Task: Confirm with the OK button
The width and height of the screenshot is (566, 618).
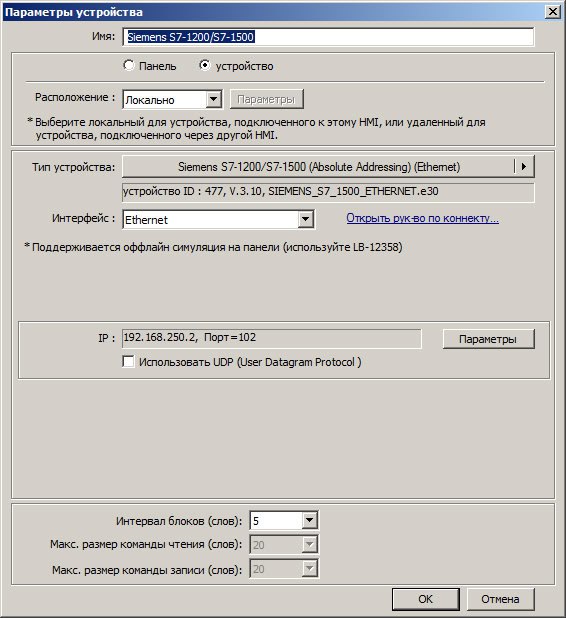Action: (426, 599)
